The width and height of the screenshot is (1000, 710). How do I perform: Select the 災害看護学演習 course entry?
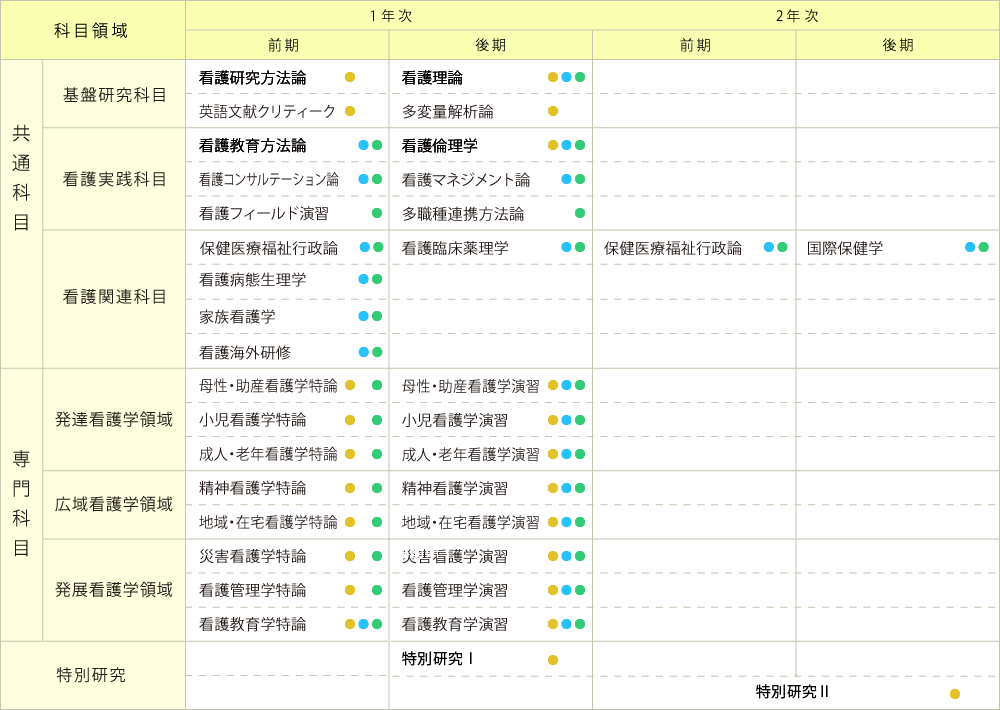(455, 556)
